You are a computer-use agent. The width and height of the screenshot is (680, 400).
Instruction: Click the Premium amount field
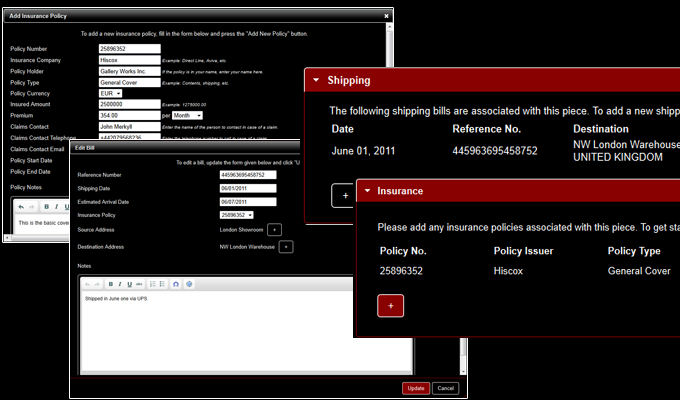[x=130, y=115]
